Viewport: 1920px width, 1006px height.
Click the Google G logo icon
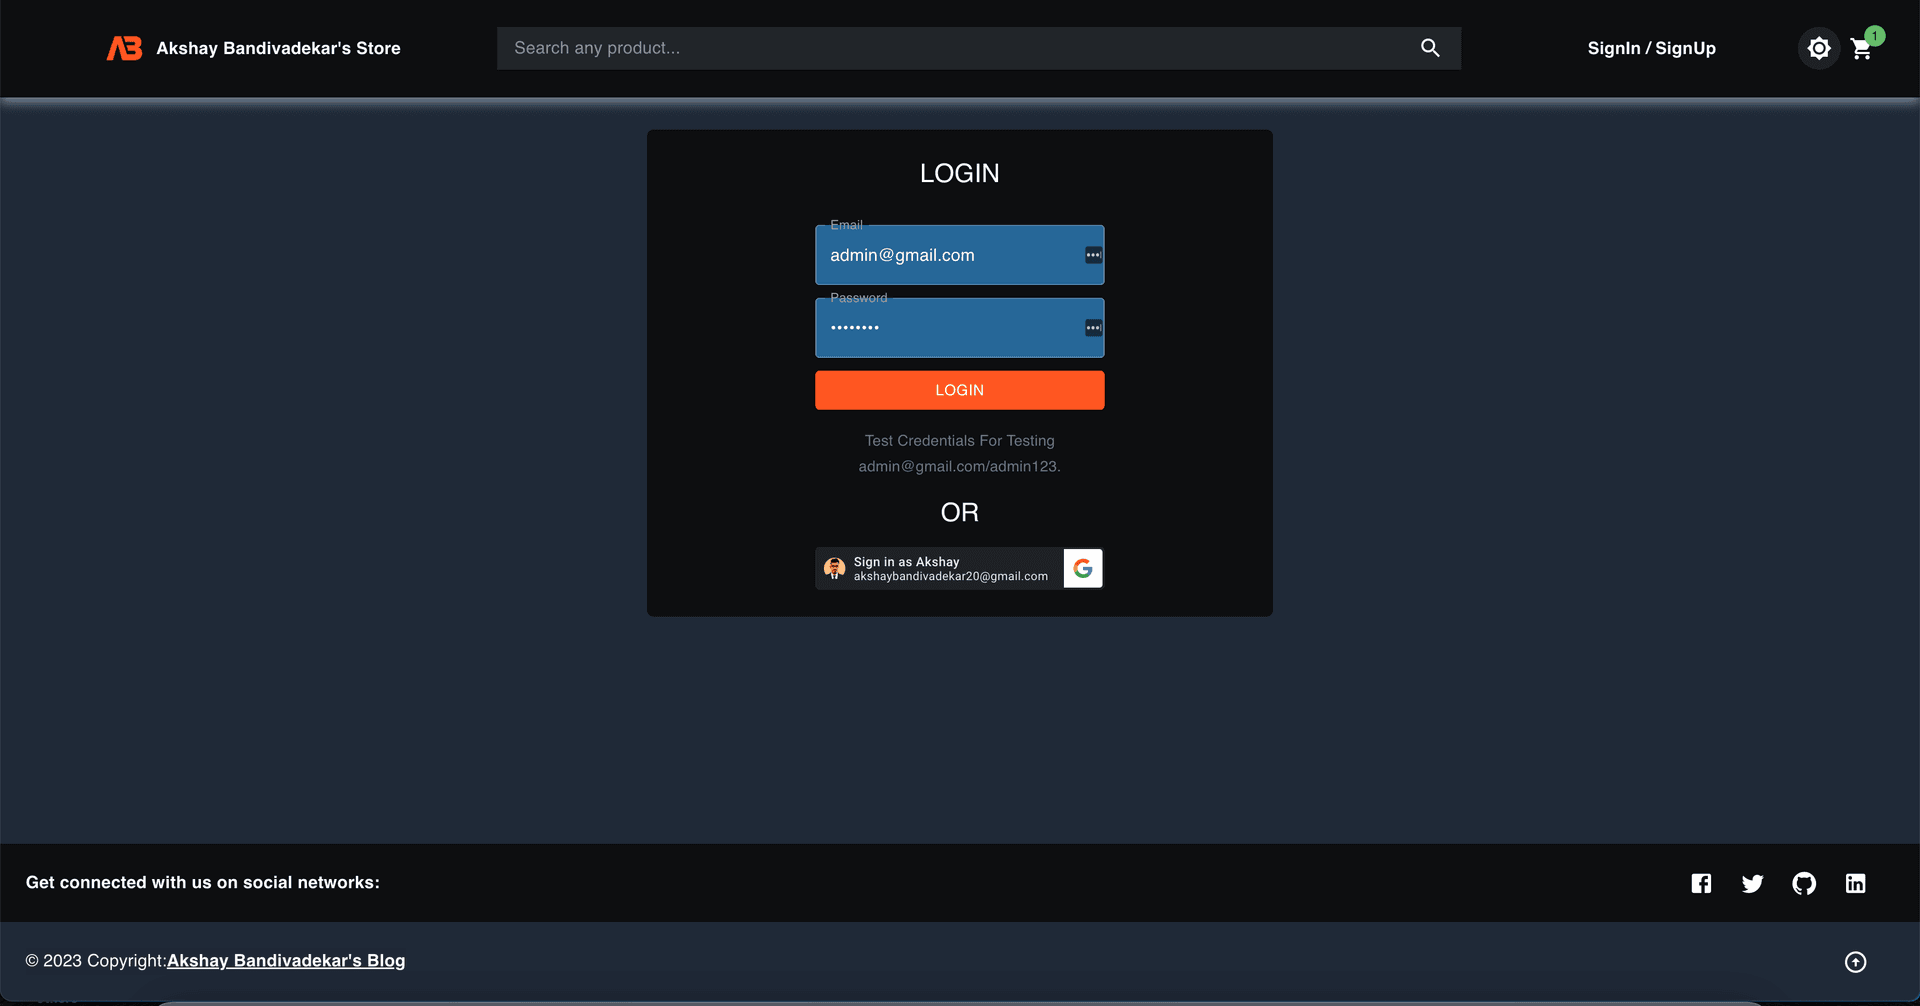click(1083, 568)
